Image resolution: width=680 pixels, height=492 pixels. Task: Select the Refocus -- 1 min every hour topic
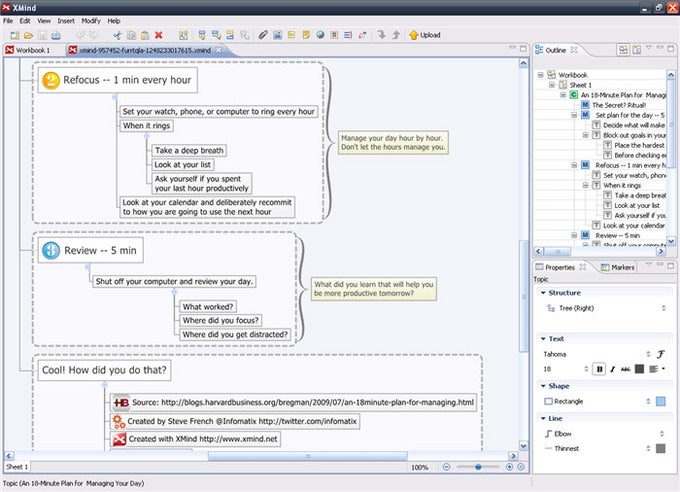pos(118,80)
